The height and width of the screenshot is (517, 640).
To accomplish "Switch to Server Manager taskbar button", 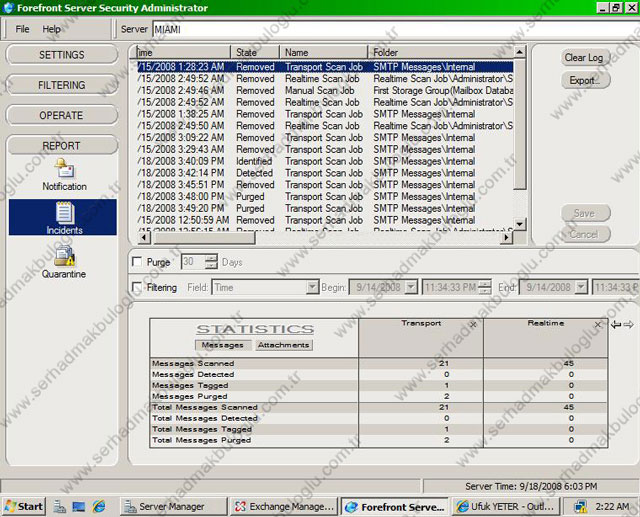I will (173, 507).
